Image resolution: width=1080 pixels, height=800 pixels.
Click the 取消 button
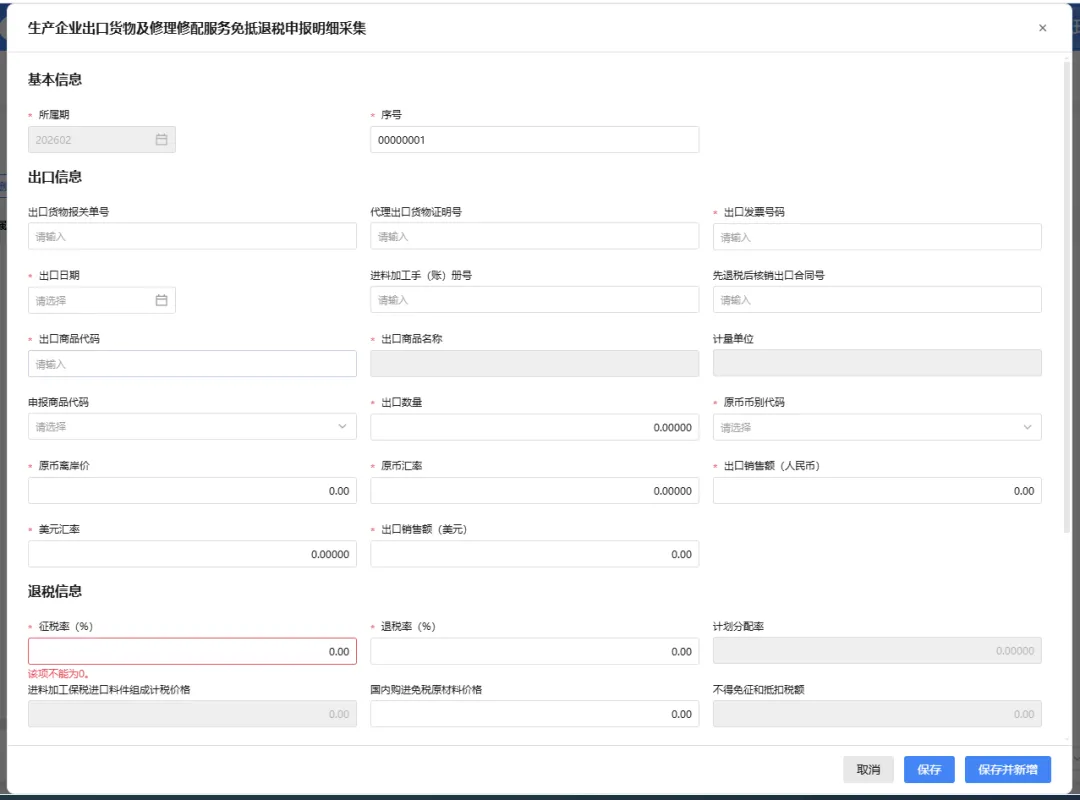867,769
